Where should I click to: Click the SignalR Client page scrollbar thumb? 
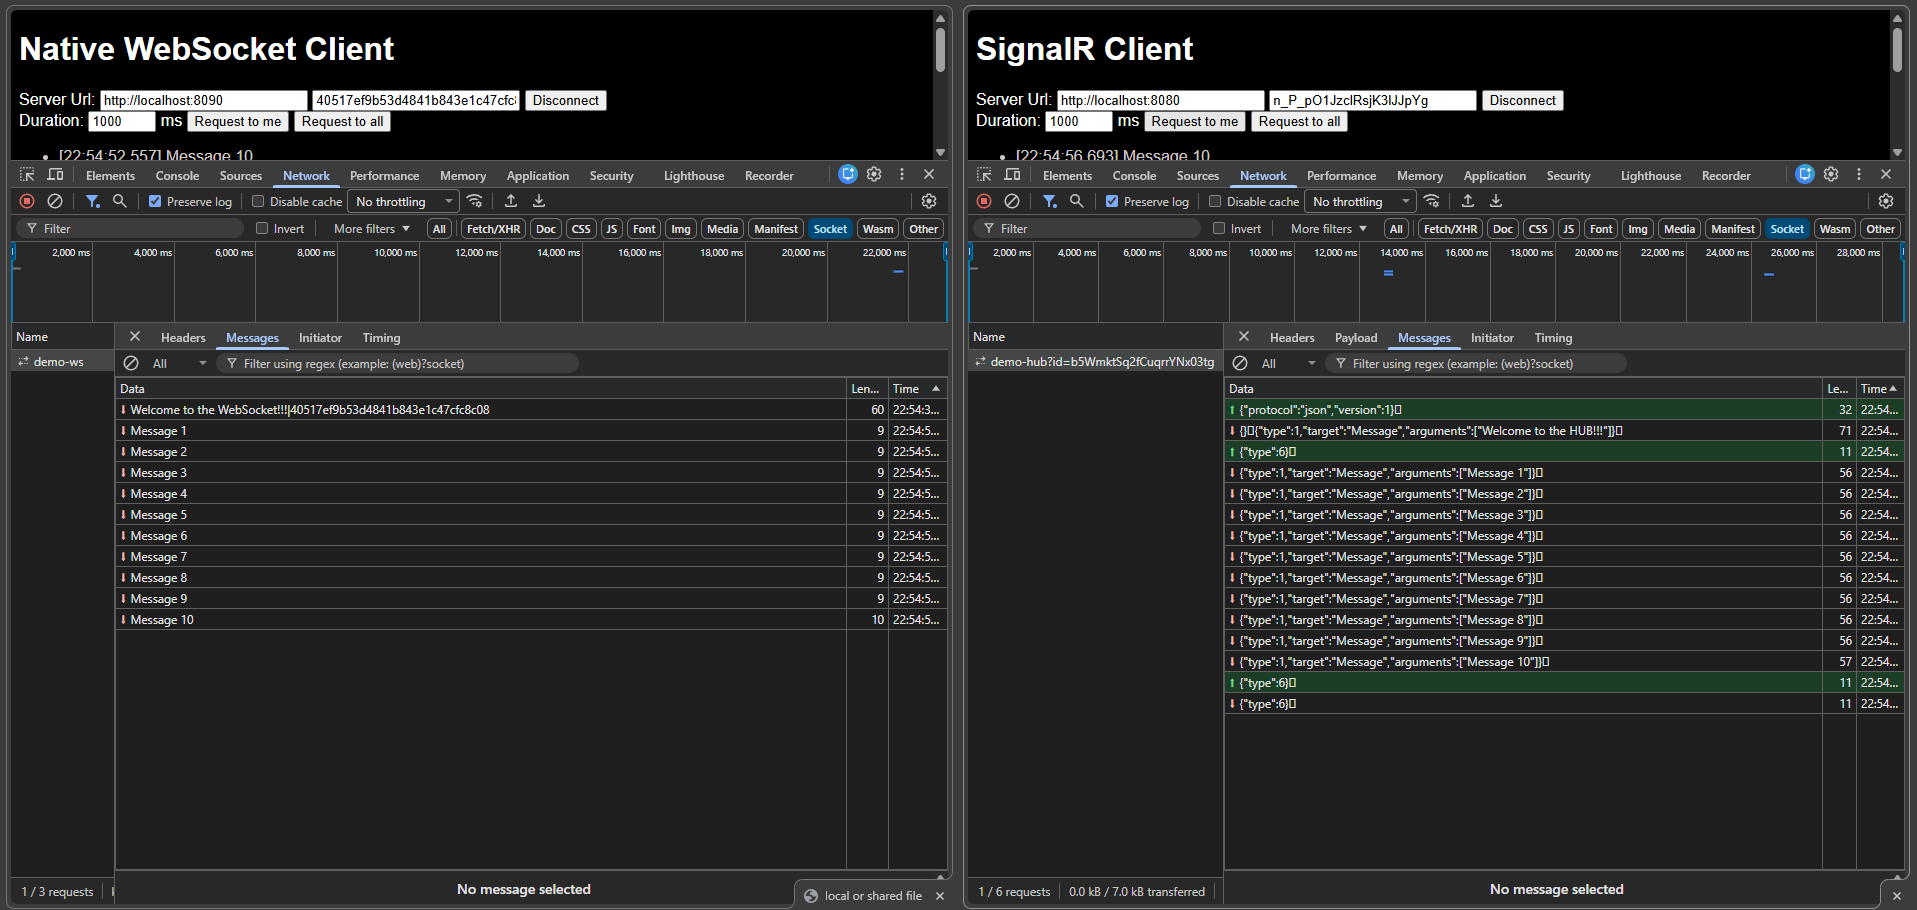click(1897, 49)
